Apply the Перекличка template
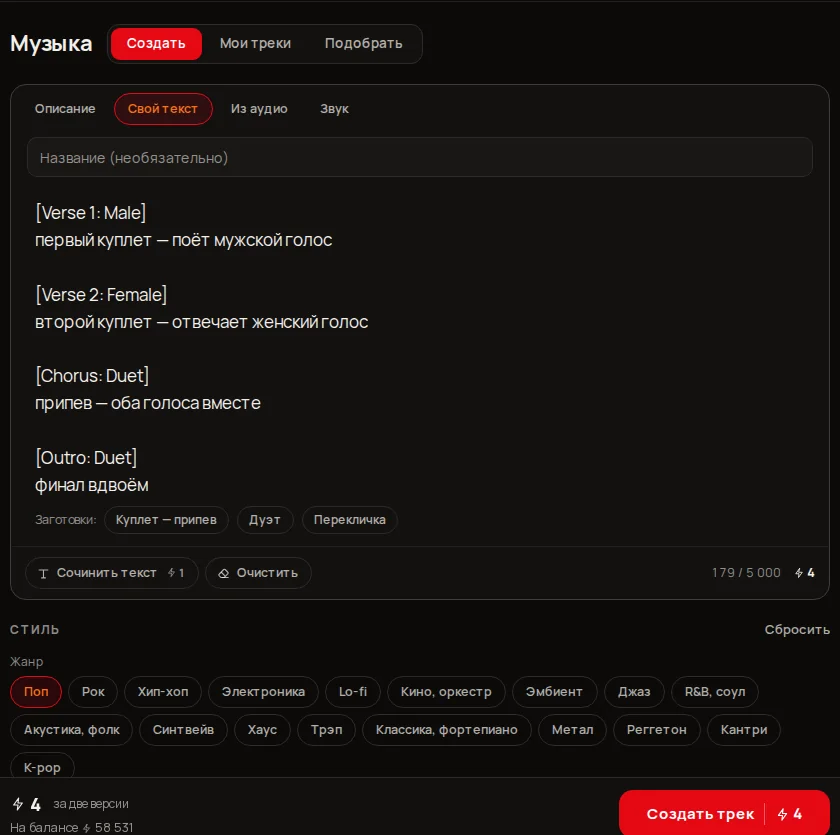This screenshot has width=840, height=835. 349,520
